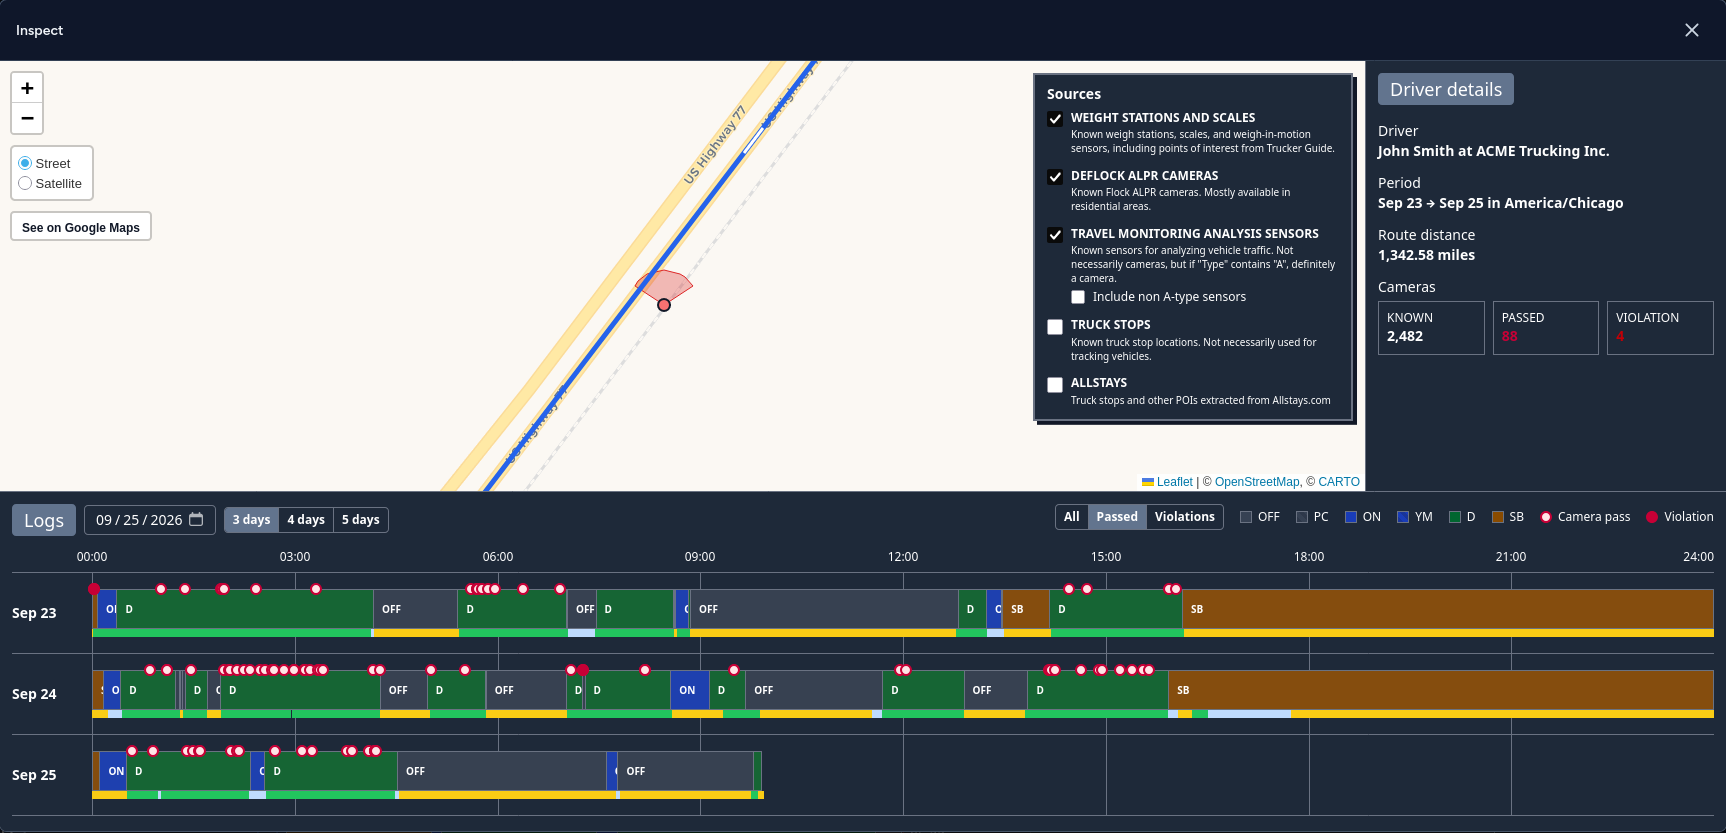Enable the Allstays source
1726x833 pixels.
(x=1055, y=385)
